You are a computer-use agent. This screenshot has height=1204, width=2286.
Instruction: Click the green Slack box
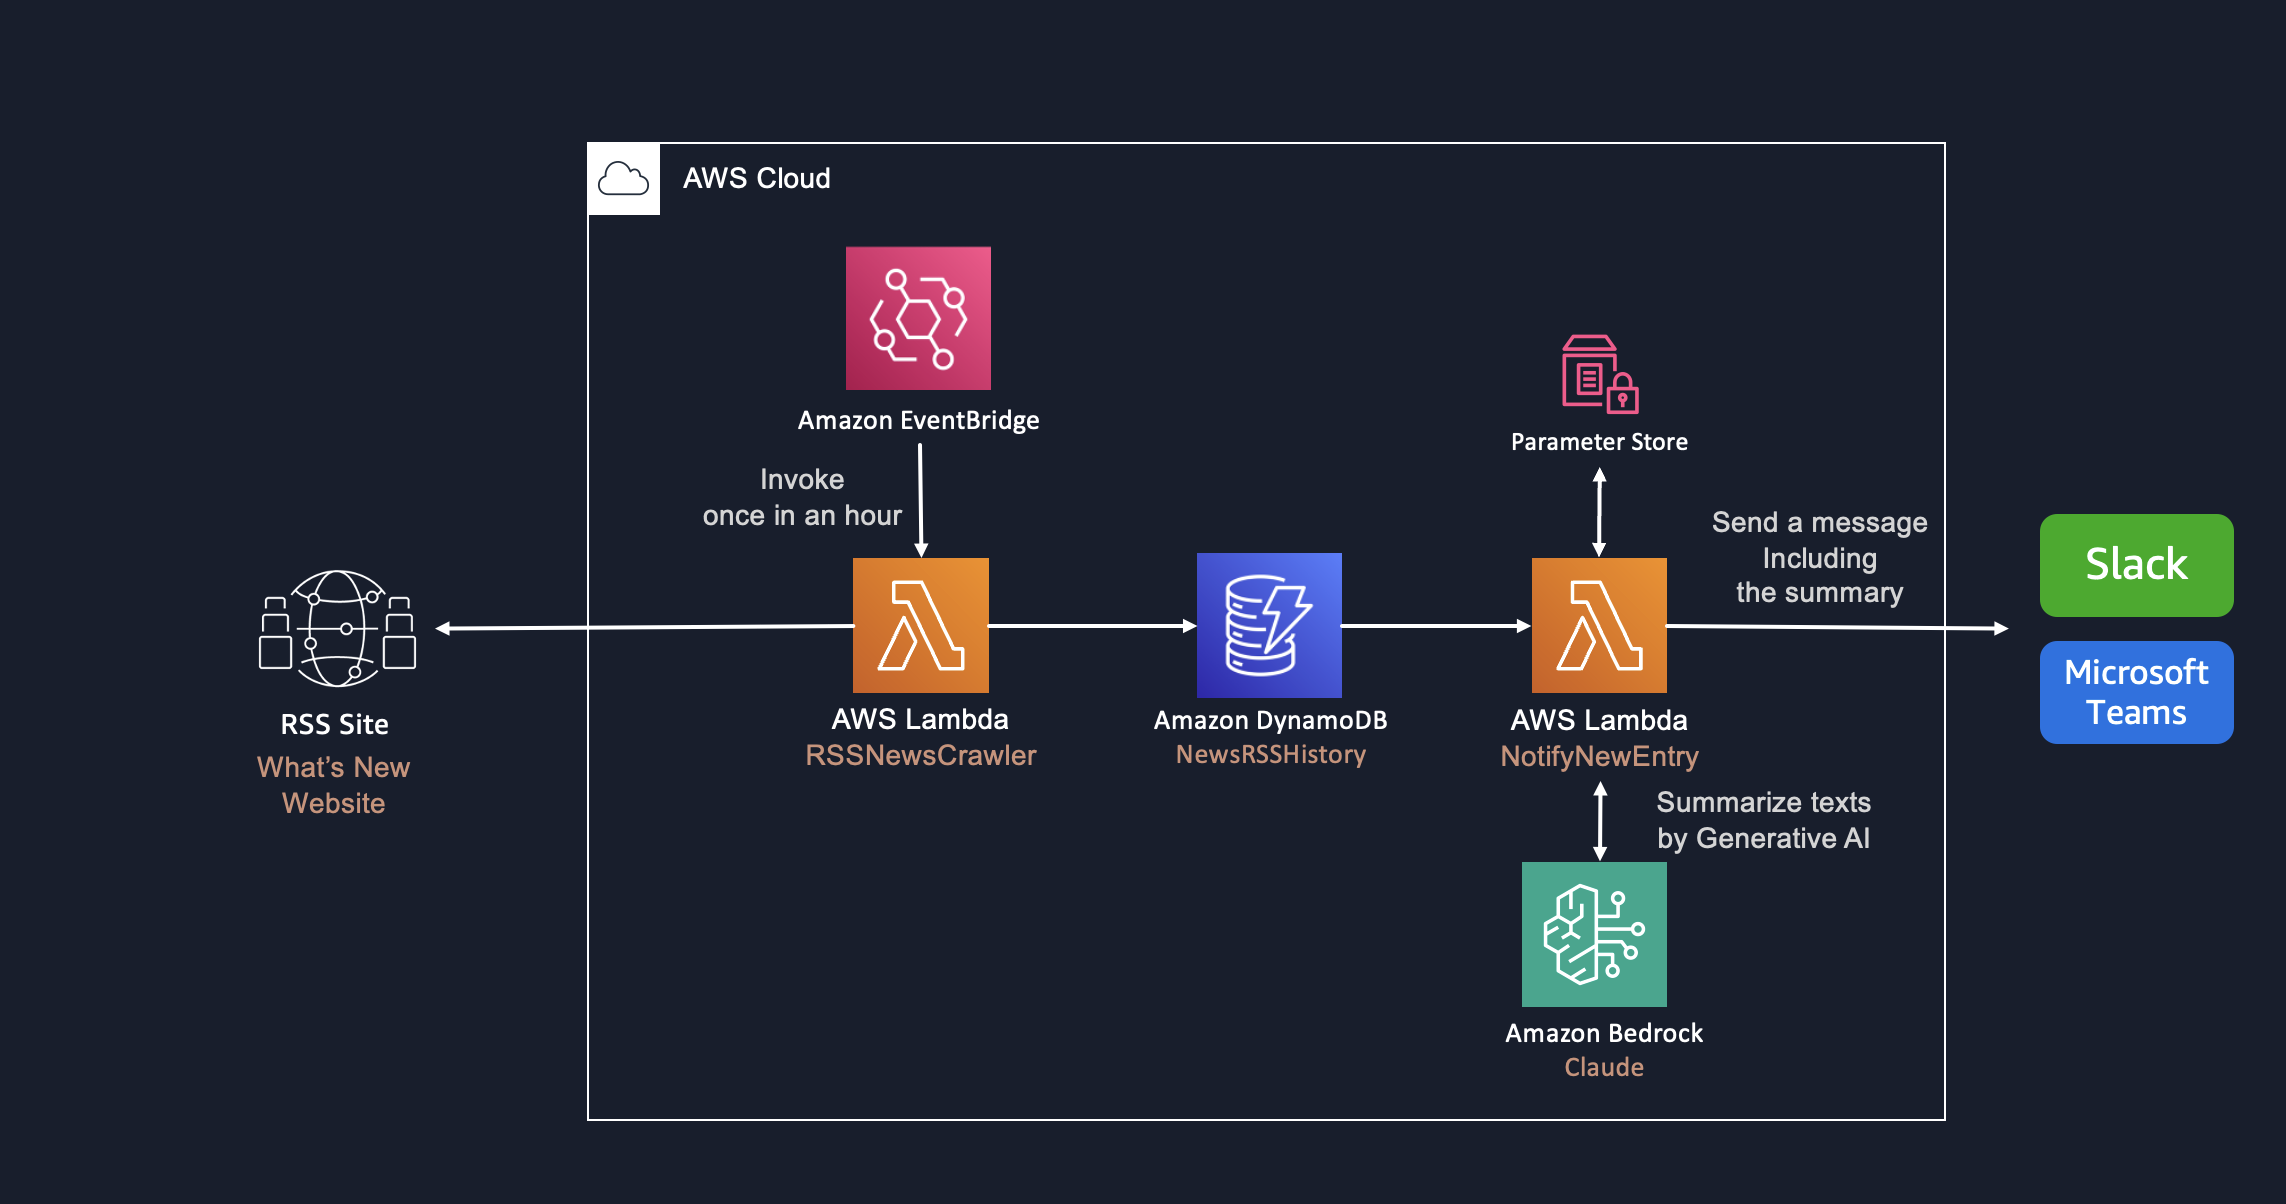2136,565
